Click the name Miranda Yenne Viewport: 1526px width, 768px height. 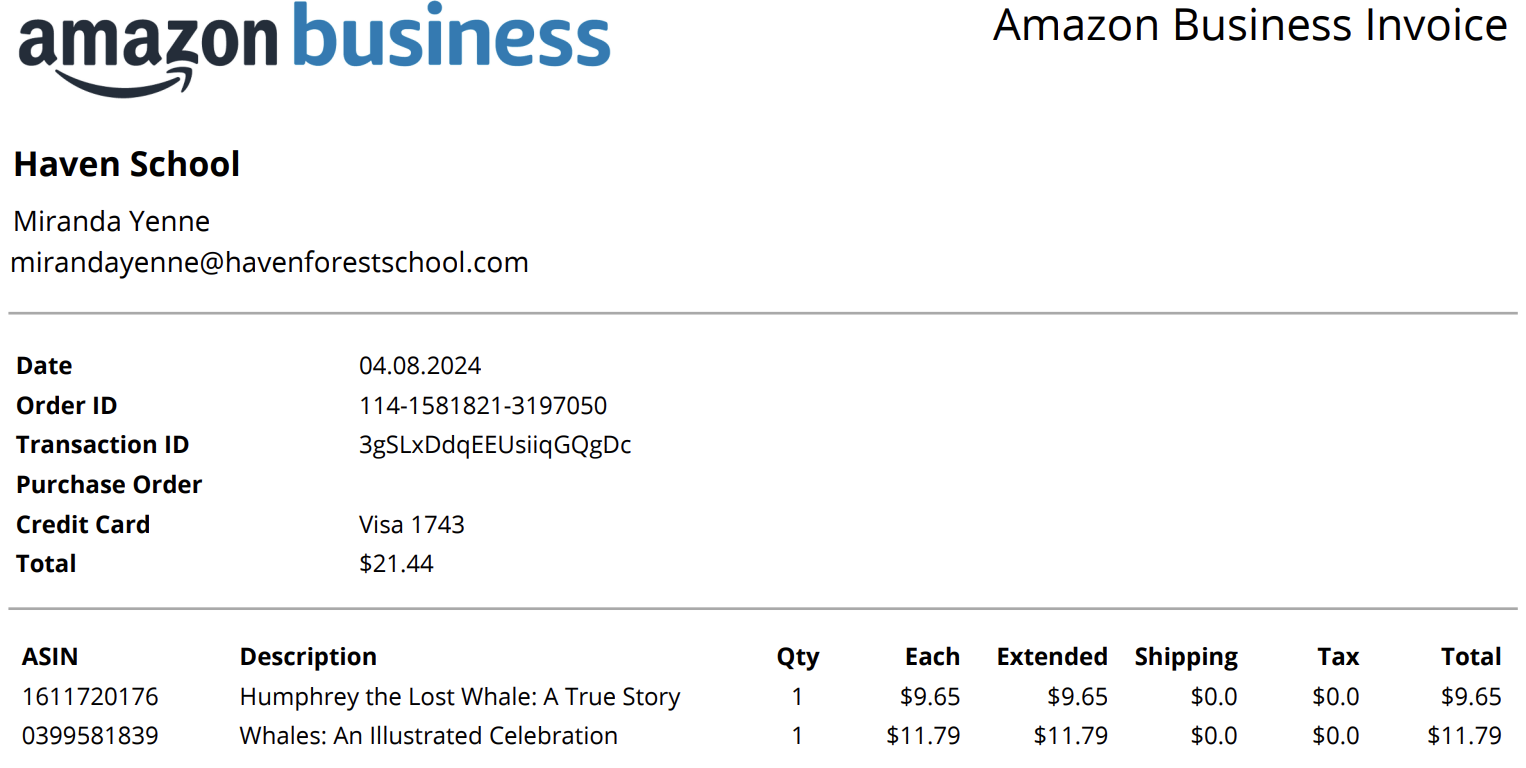[x=112, y=221]
